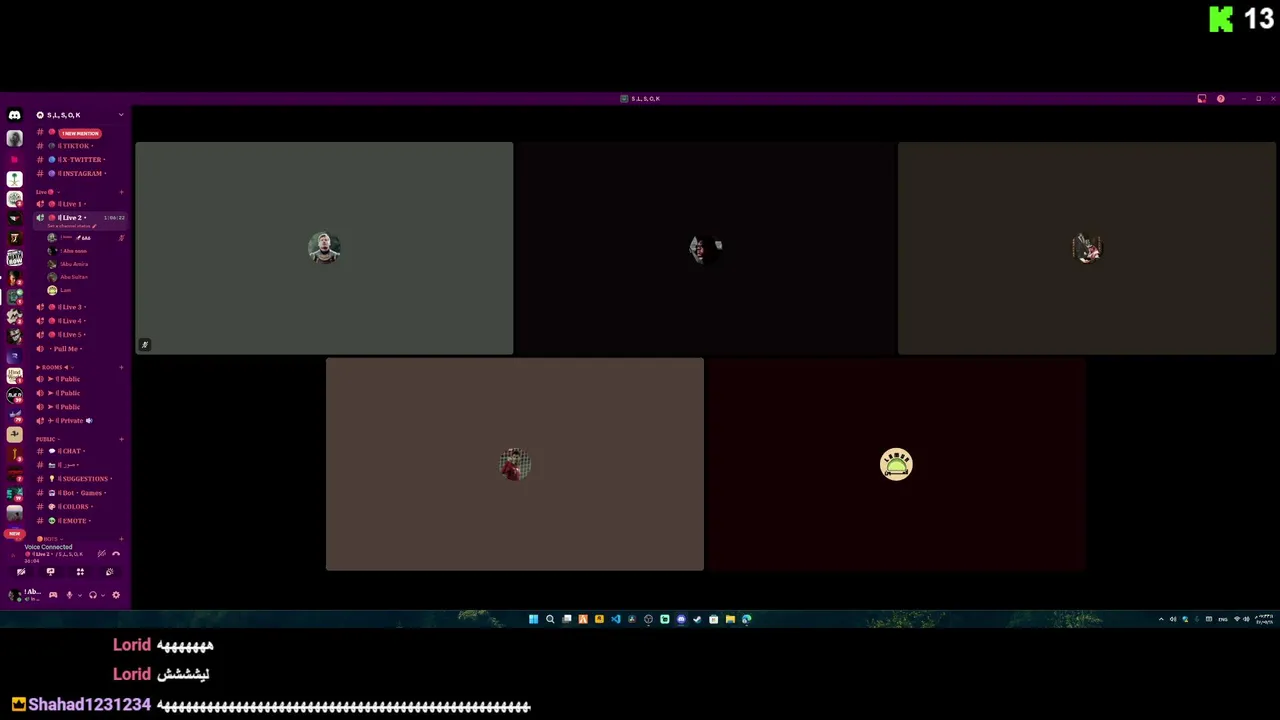Open the TIKTOK text channel
Viewport: 1280px width, 720px height.
[80, 146]
